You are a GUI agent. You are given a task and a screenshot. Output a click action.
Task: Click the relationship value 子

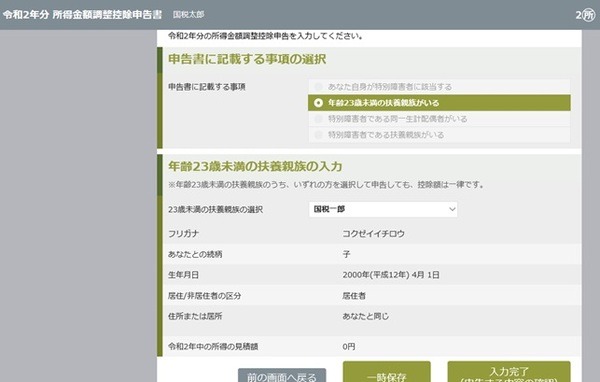click(x=346, y=254)
